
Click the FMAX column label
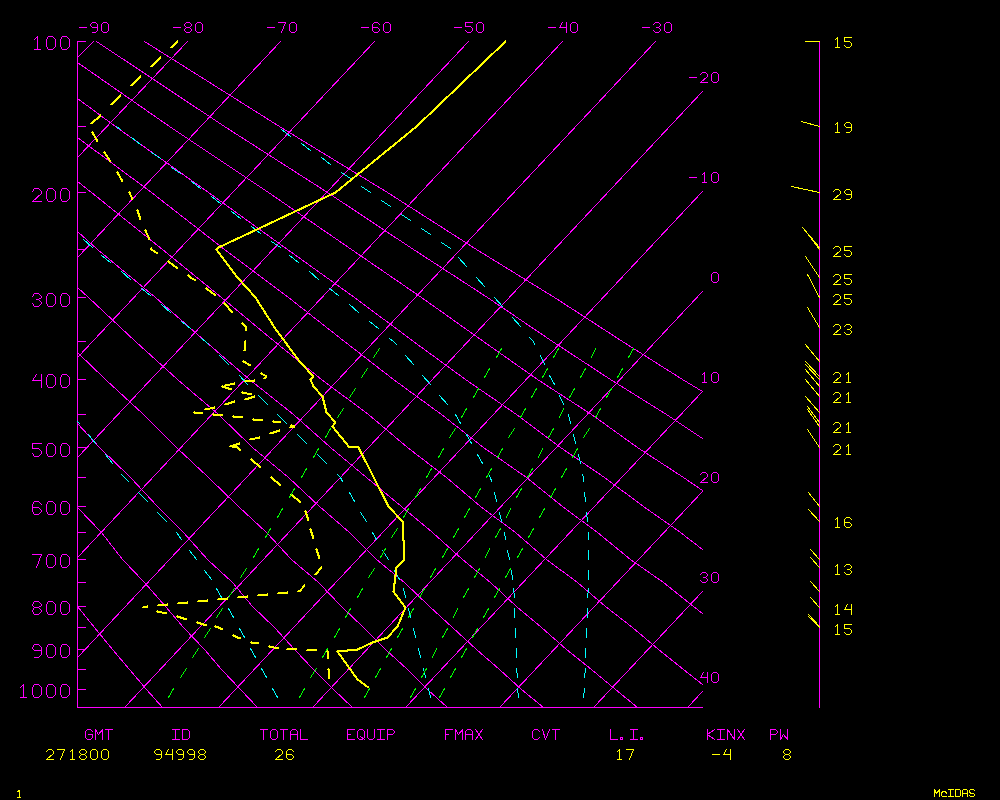[463, 735]
